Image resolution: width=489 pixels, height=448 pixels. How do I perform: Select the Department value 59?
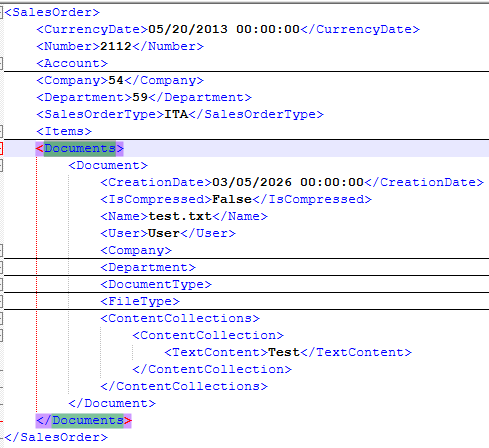[x=140, y=97]
